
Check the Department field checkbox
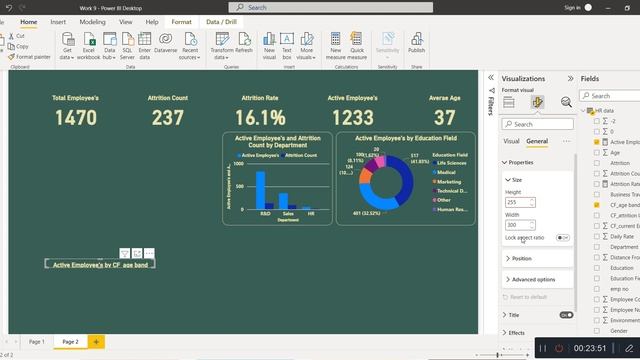[597, 247]
